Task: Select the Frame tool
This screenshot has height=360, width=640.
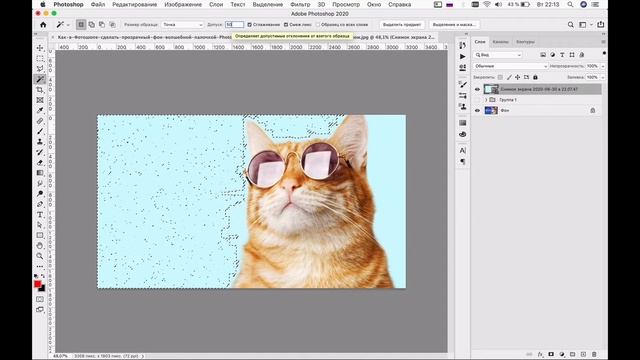Action: (40, 100)
